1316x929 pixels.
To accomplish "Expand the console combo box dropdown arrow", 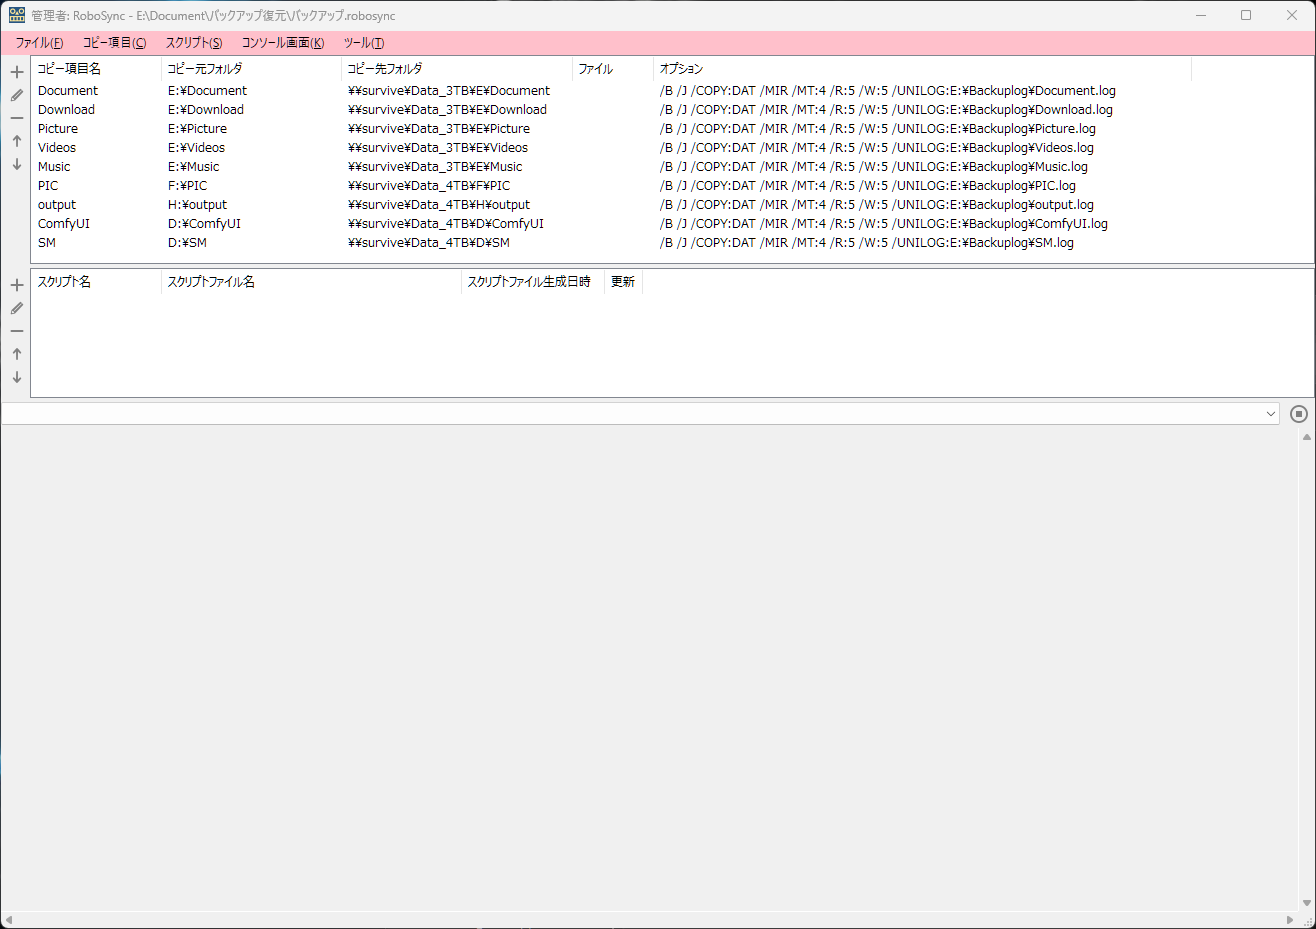I will coord(1271,414).
